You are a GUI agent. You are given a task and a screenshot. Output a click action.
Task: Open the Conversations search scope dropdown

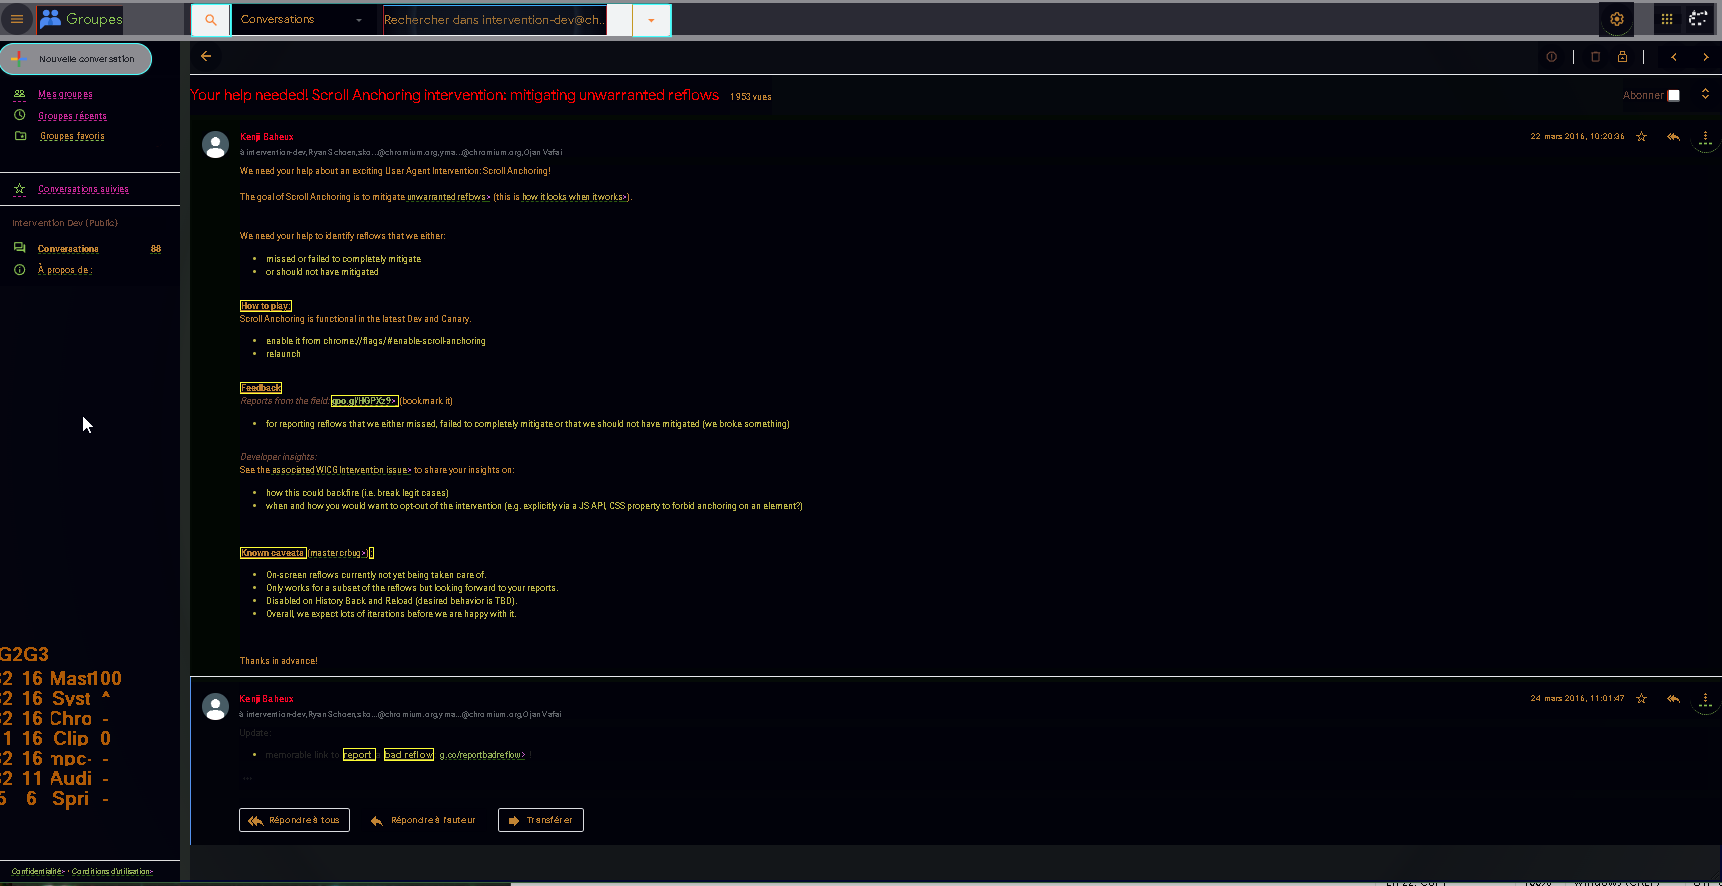click(301, 20)
